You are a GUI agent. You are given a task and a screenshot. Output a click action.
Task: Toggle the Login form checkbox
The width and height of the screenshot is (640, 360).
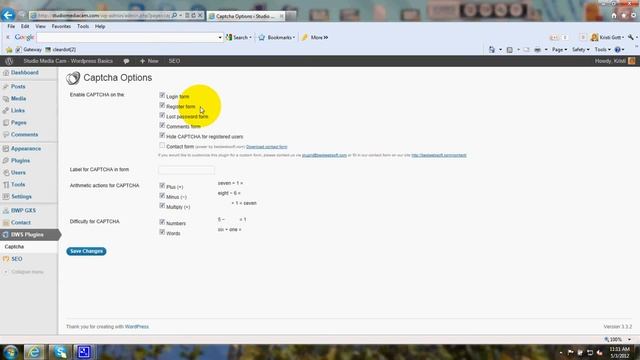coord(162,96)
